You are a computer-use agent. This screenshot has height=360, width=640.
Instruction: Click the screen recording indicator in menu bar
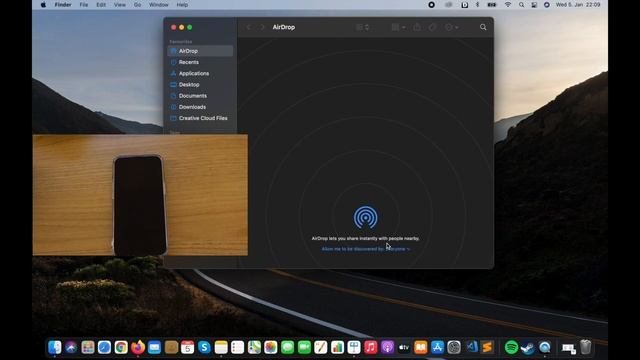click(x=431, y=5)
